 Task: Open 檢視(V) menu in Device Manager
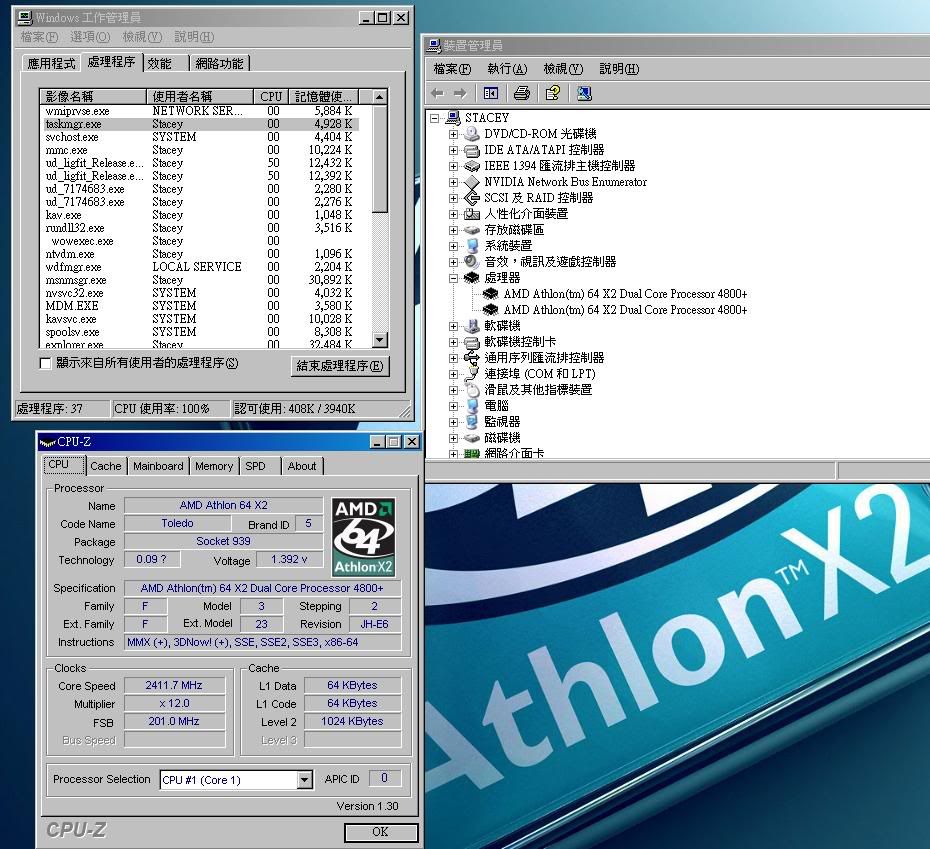(563, 69)
